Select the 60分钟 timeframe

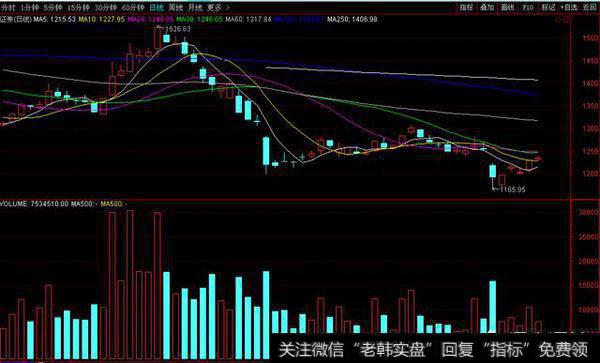[x=133, y=7]
